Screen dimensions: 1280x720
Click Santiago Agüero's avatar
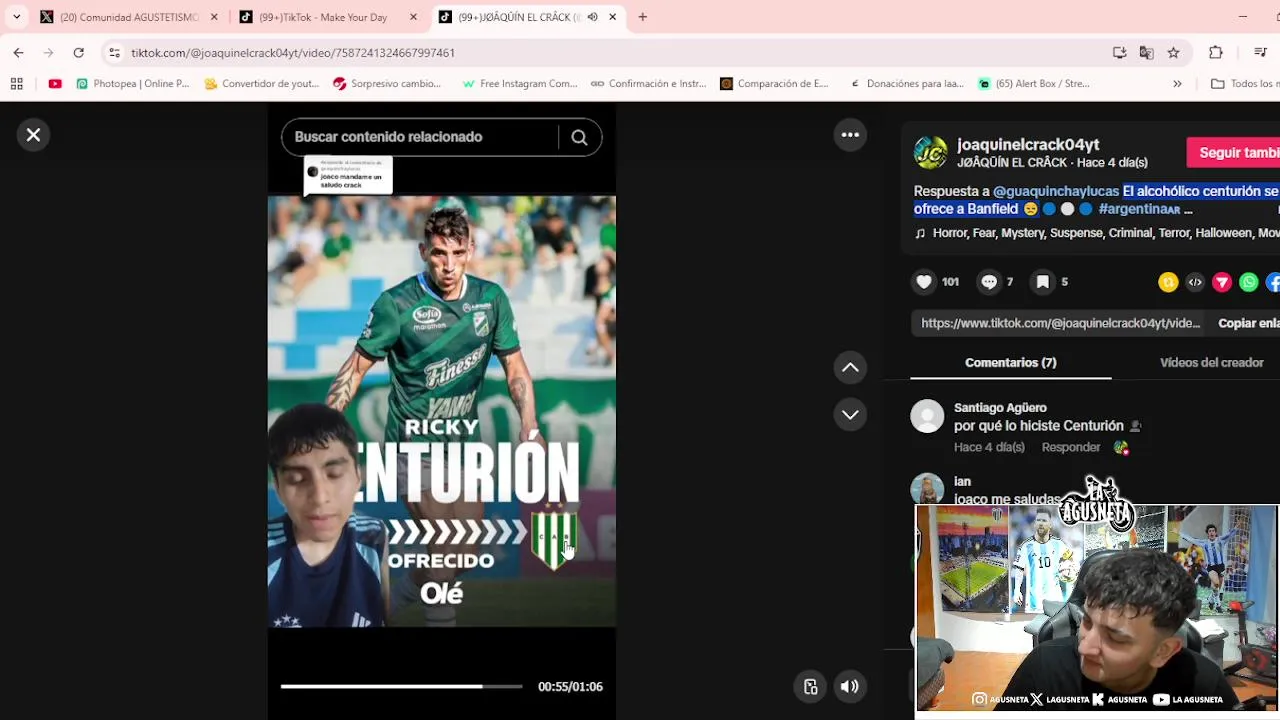pyautogui.click(x=927, y=416)
